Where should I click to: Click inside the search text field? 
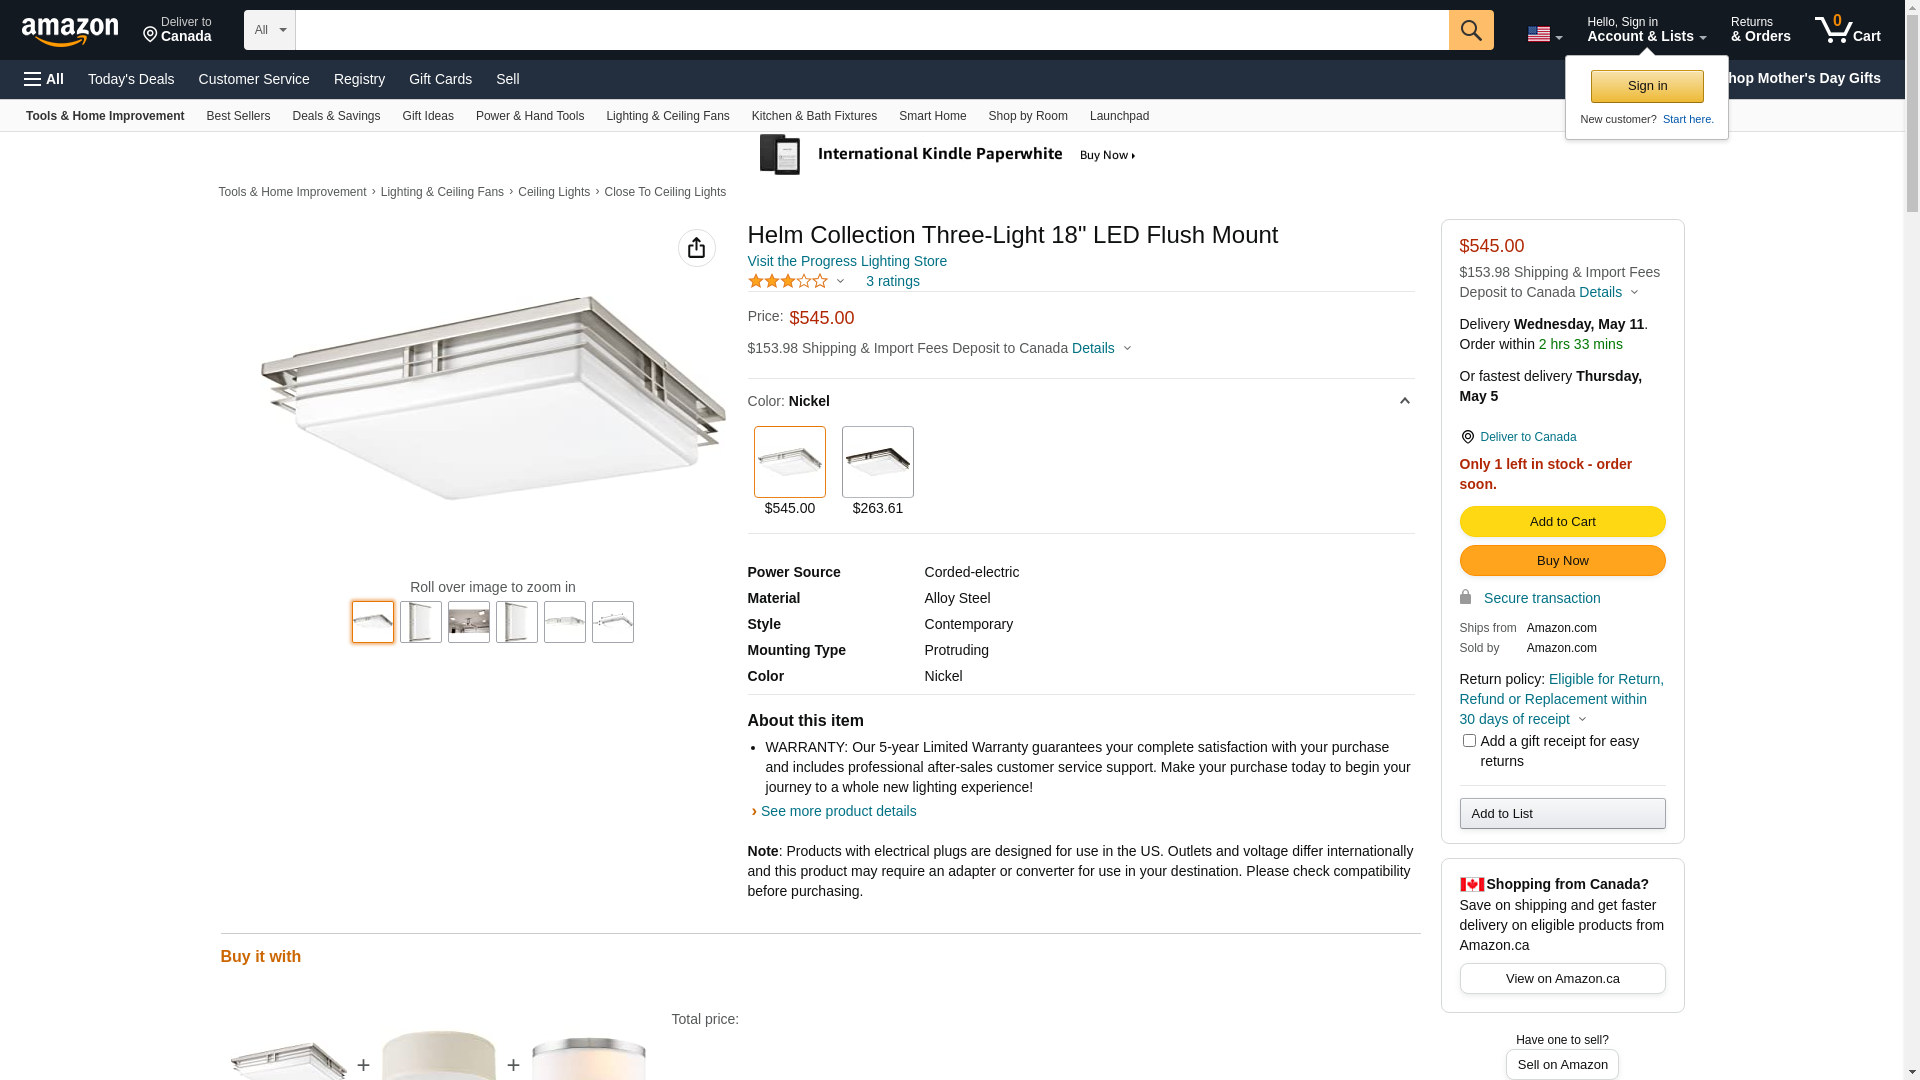tap(871, 30)
